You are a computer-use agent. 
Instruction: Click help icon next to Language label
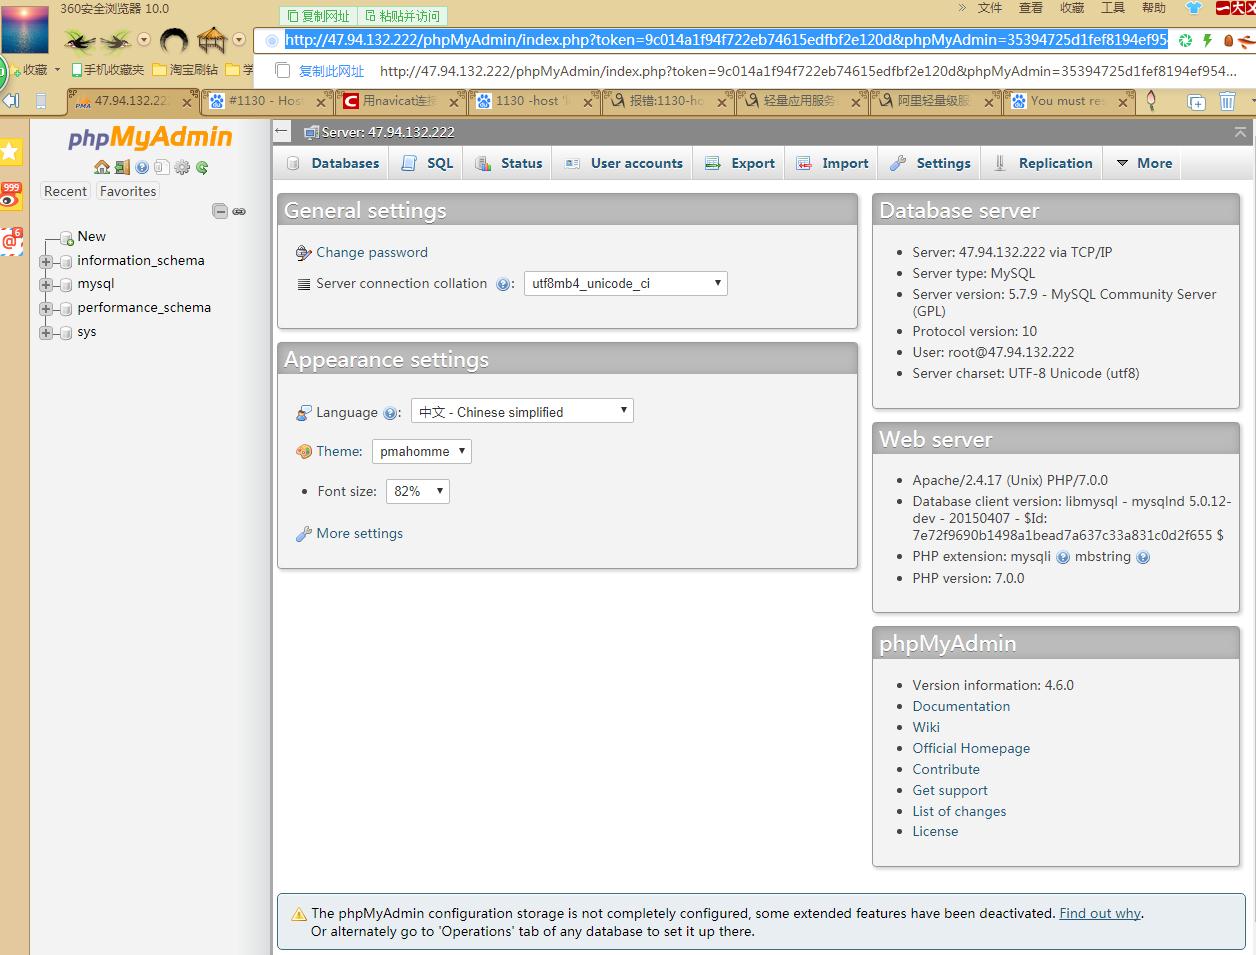[390, 413]
